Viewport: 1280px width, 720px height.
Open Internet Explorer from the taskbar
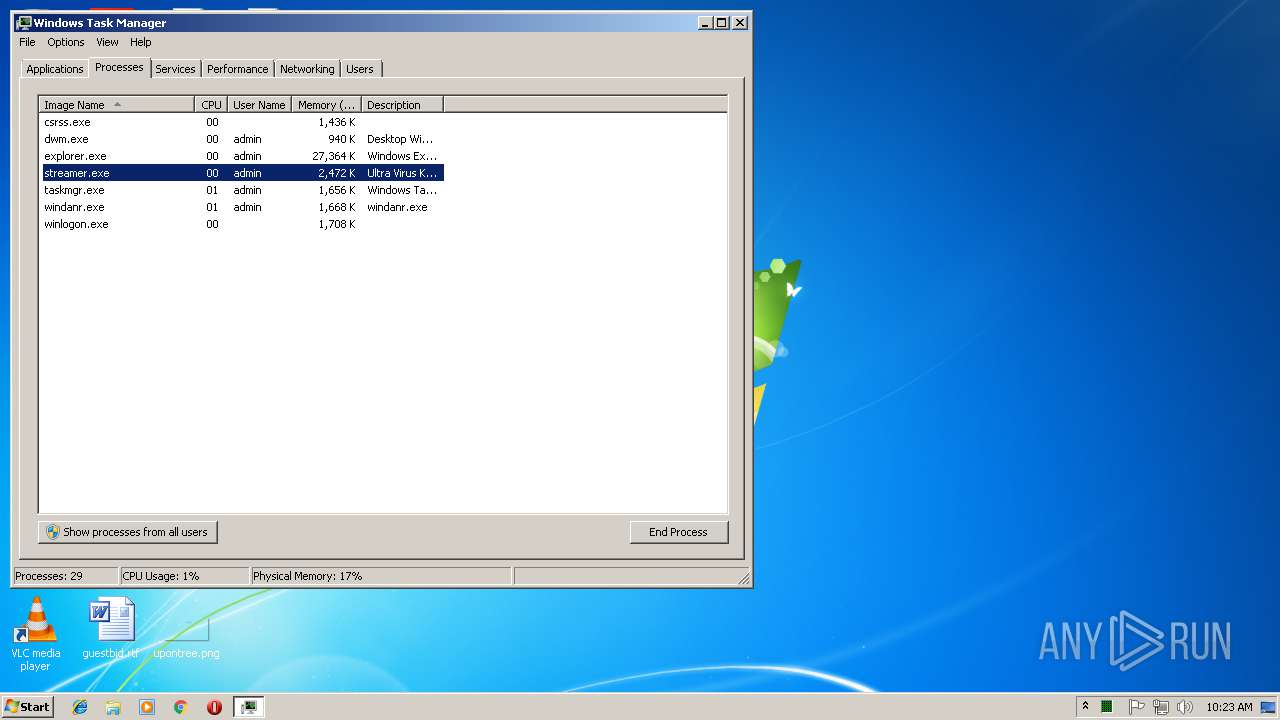tap(80, 707)
